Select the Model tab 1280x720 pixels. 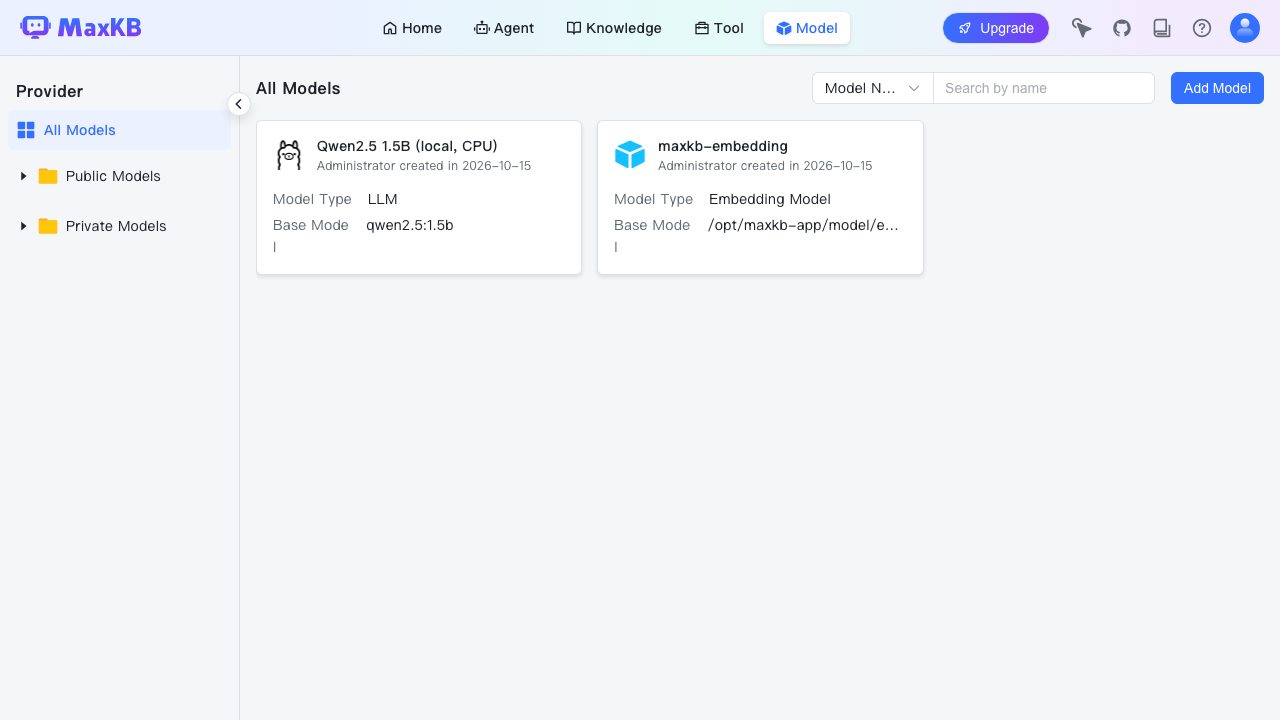coord(807,28)
